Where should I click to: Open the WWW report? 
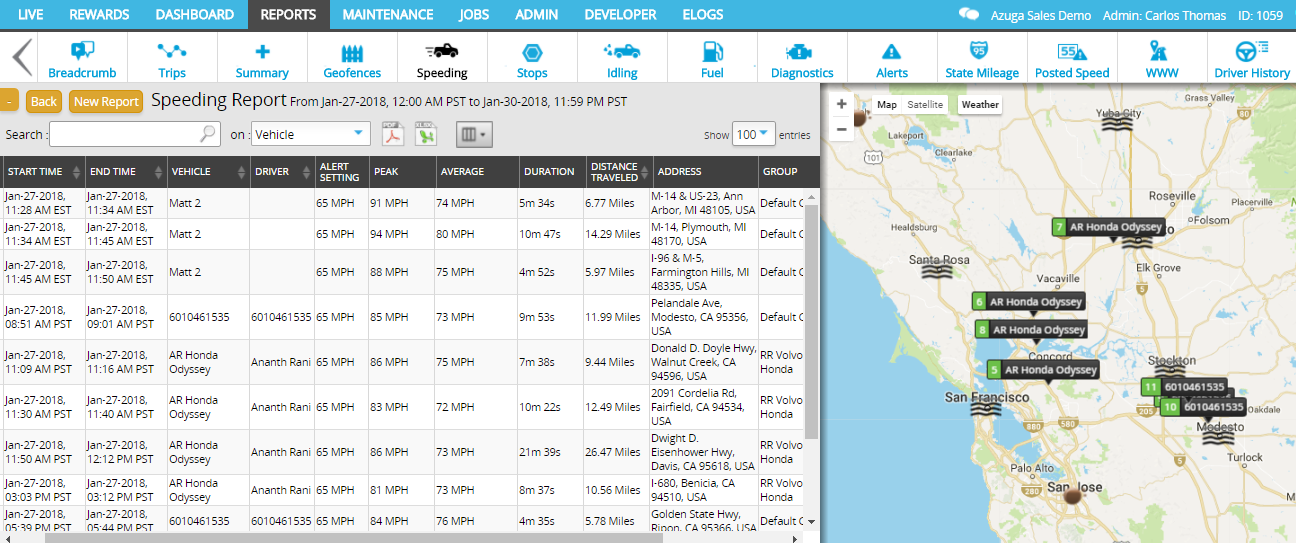(1162, 59)
